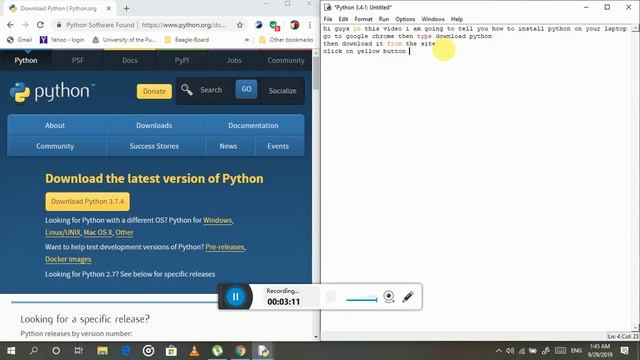The image size is (640, 360).
Task: Open the University of the Pu... bookmark
Action: click(x=124, y=40)
